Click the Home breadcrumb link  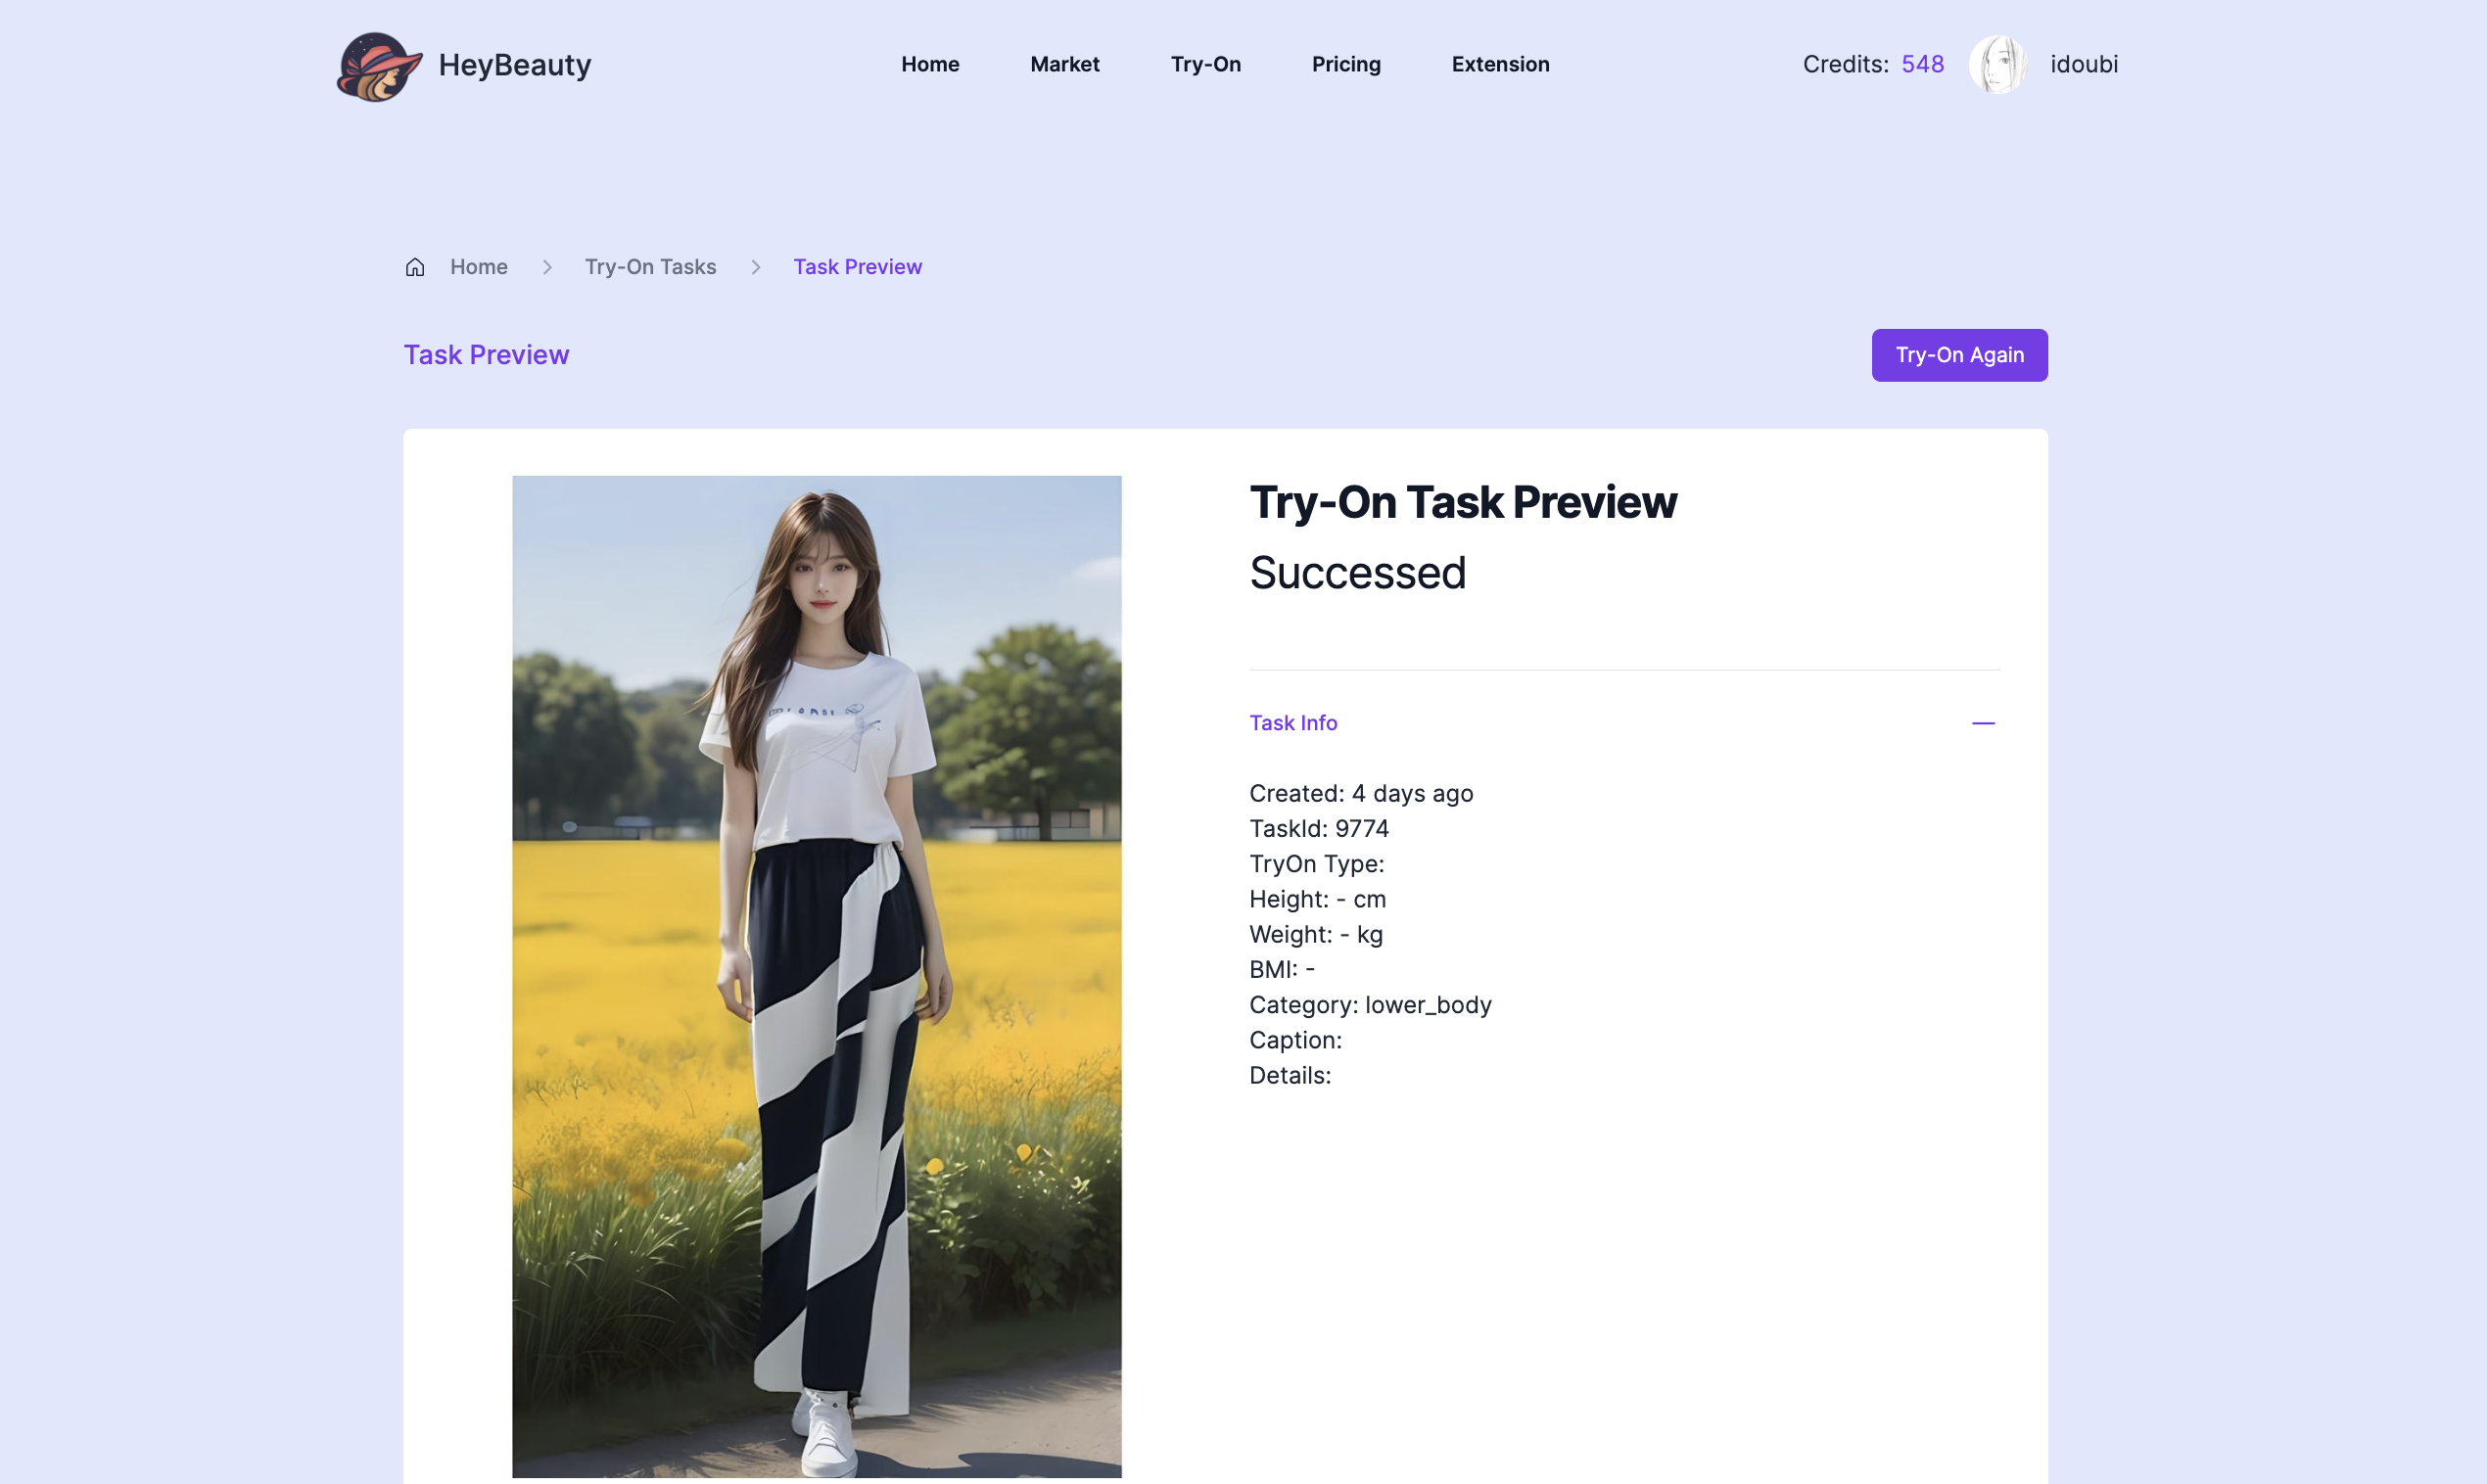tap(478, 267)
